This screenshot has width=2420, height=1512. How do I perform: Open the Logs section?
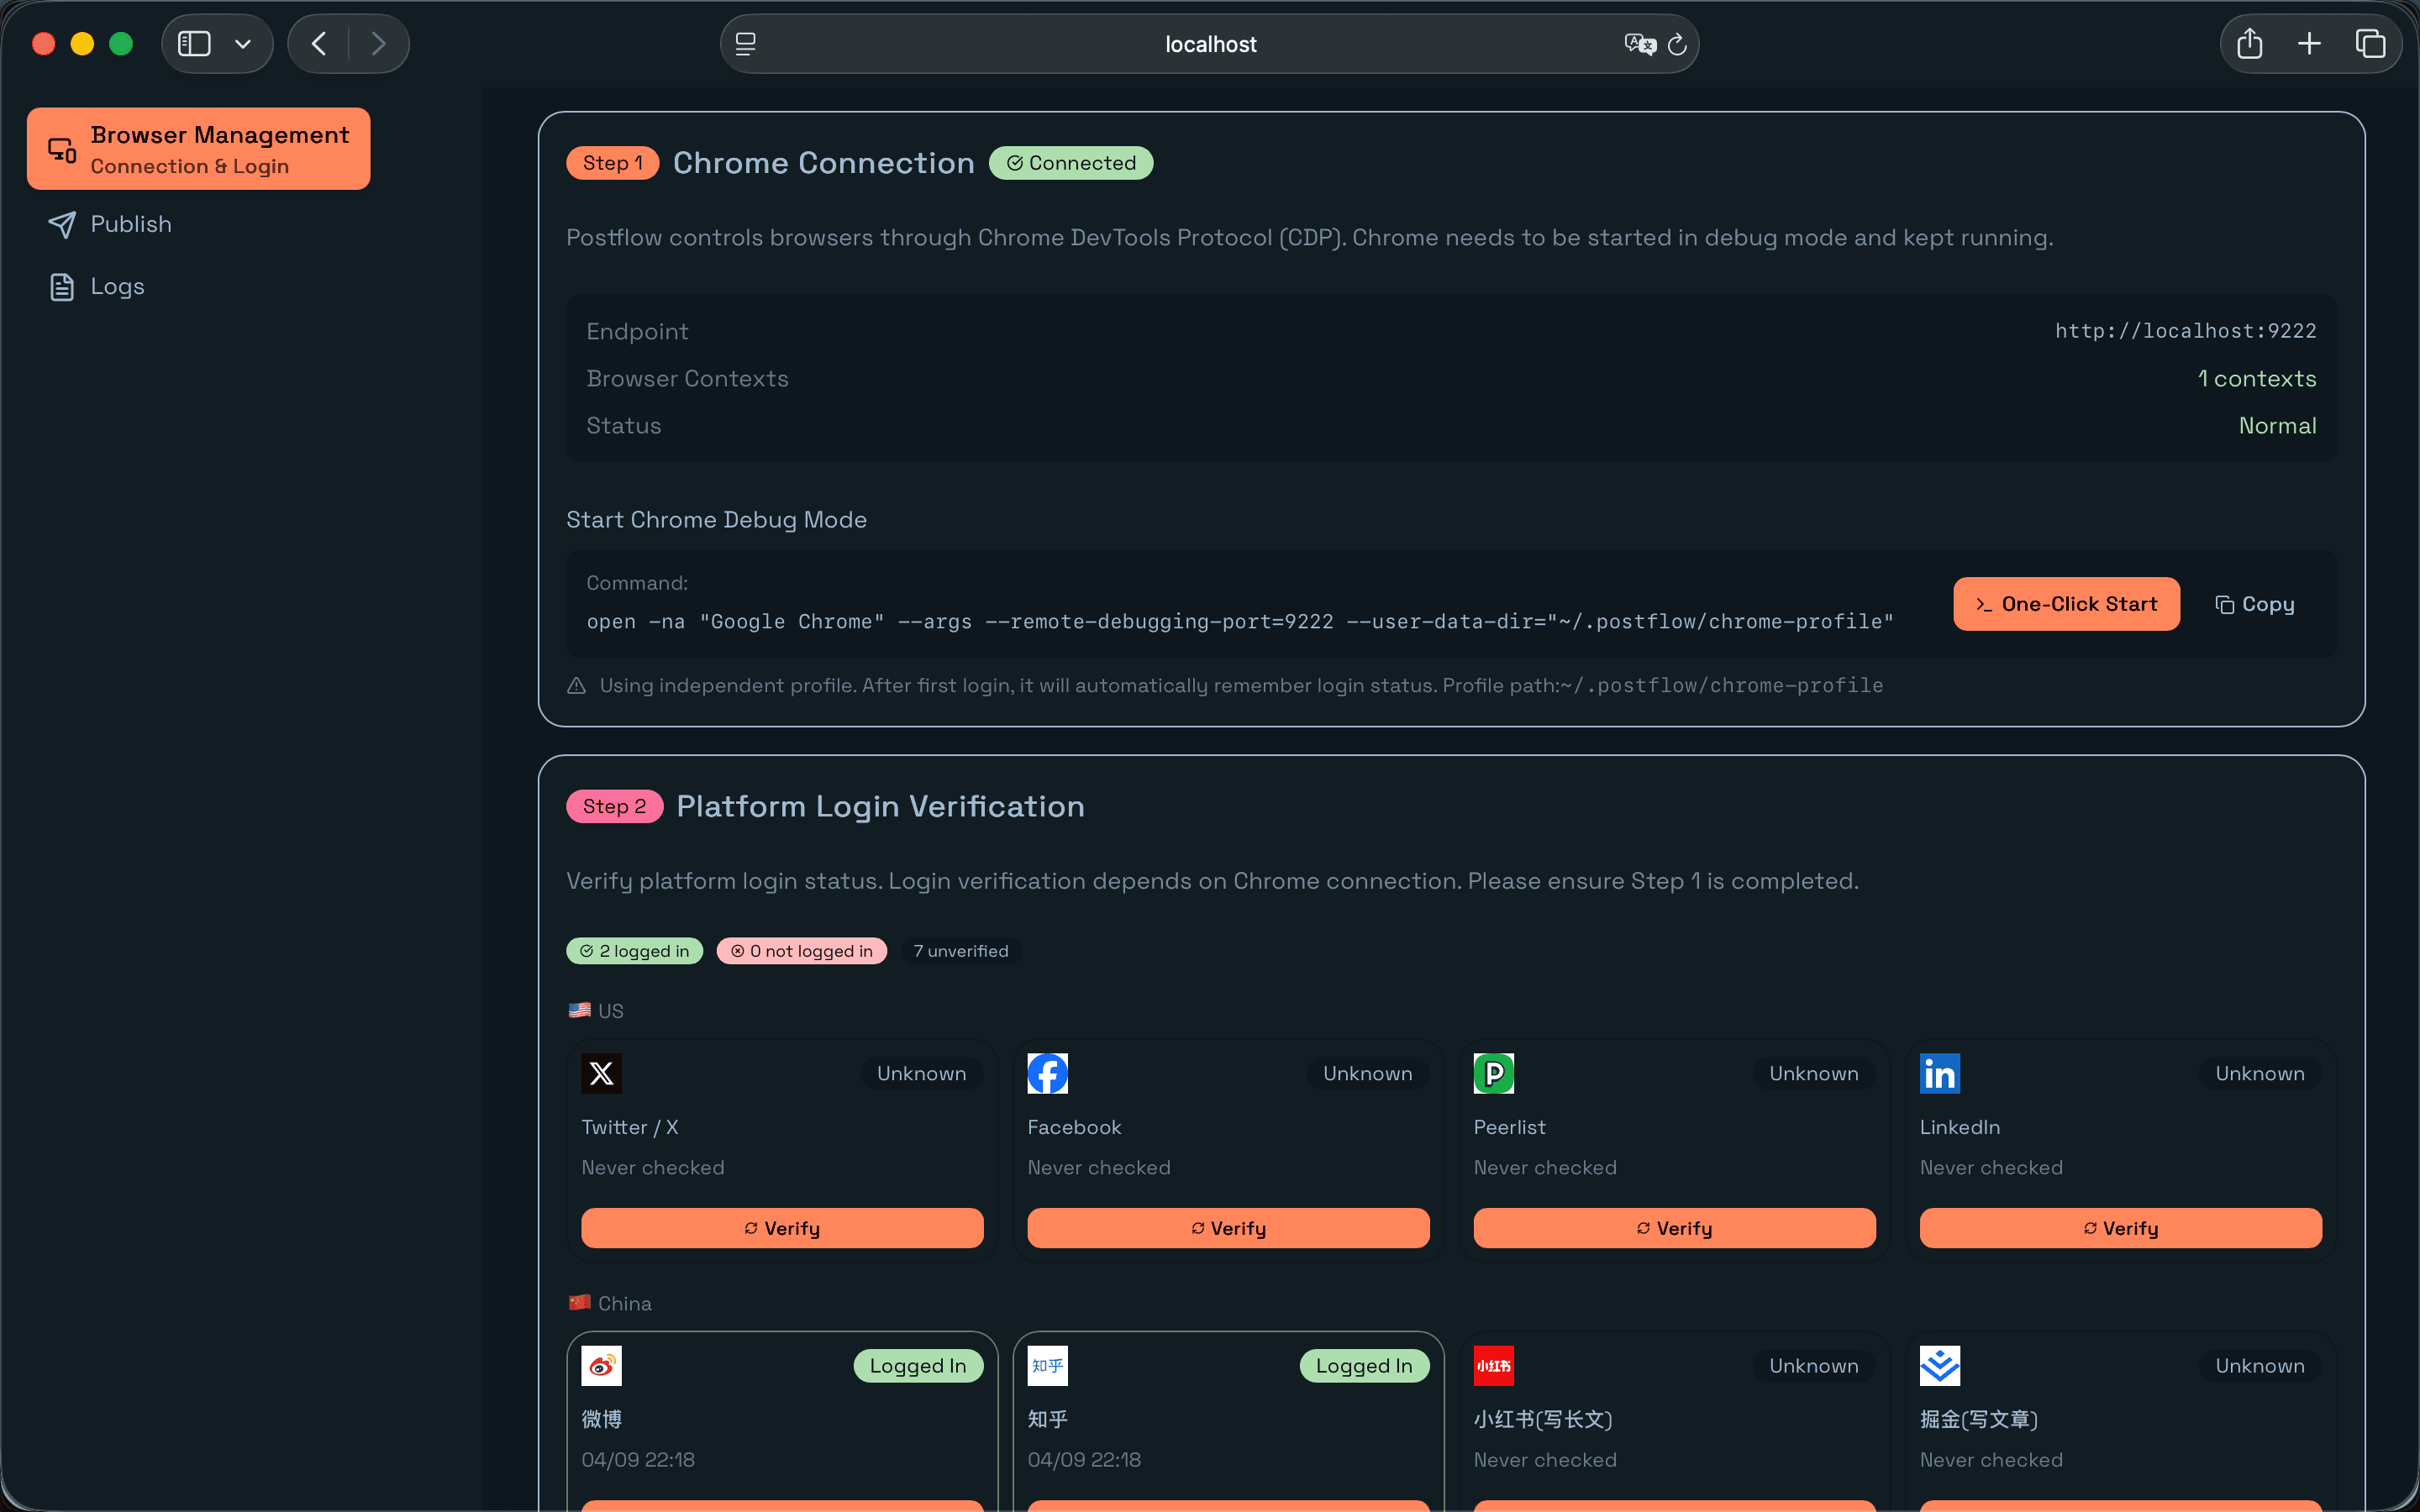tap(118, 286)
